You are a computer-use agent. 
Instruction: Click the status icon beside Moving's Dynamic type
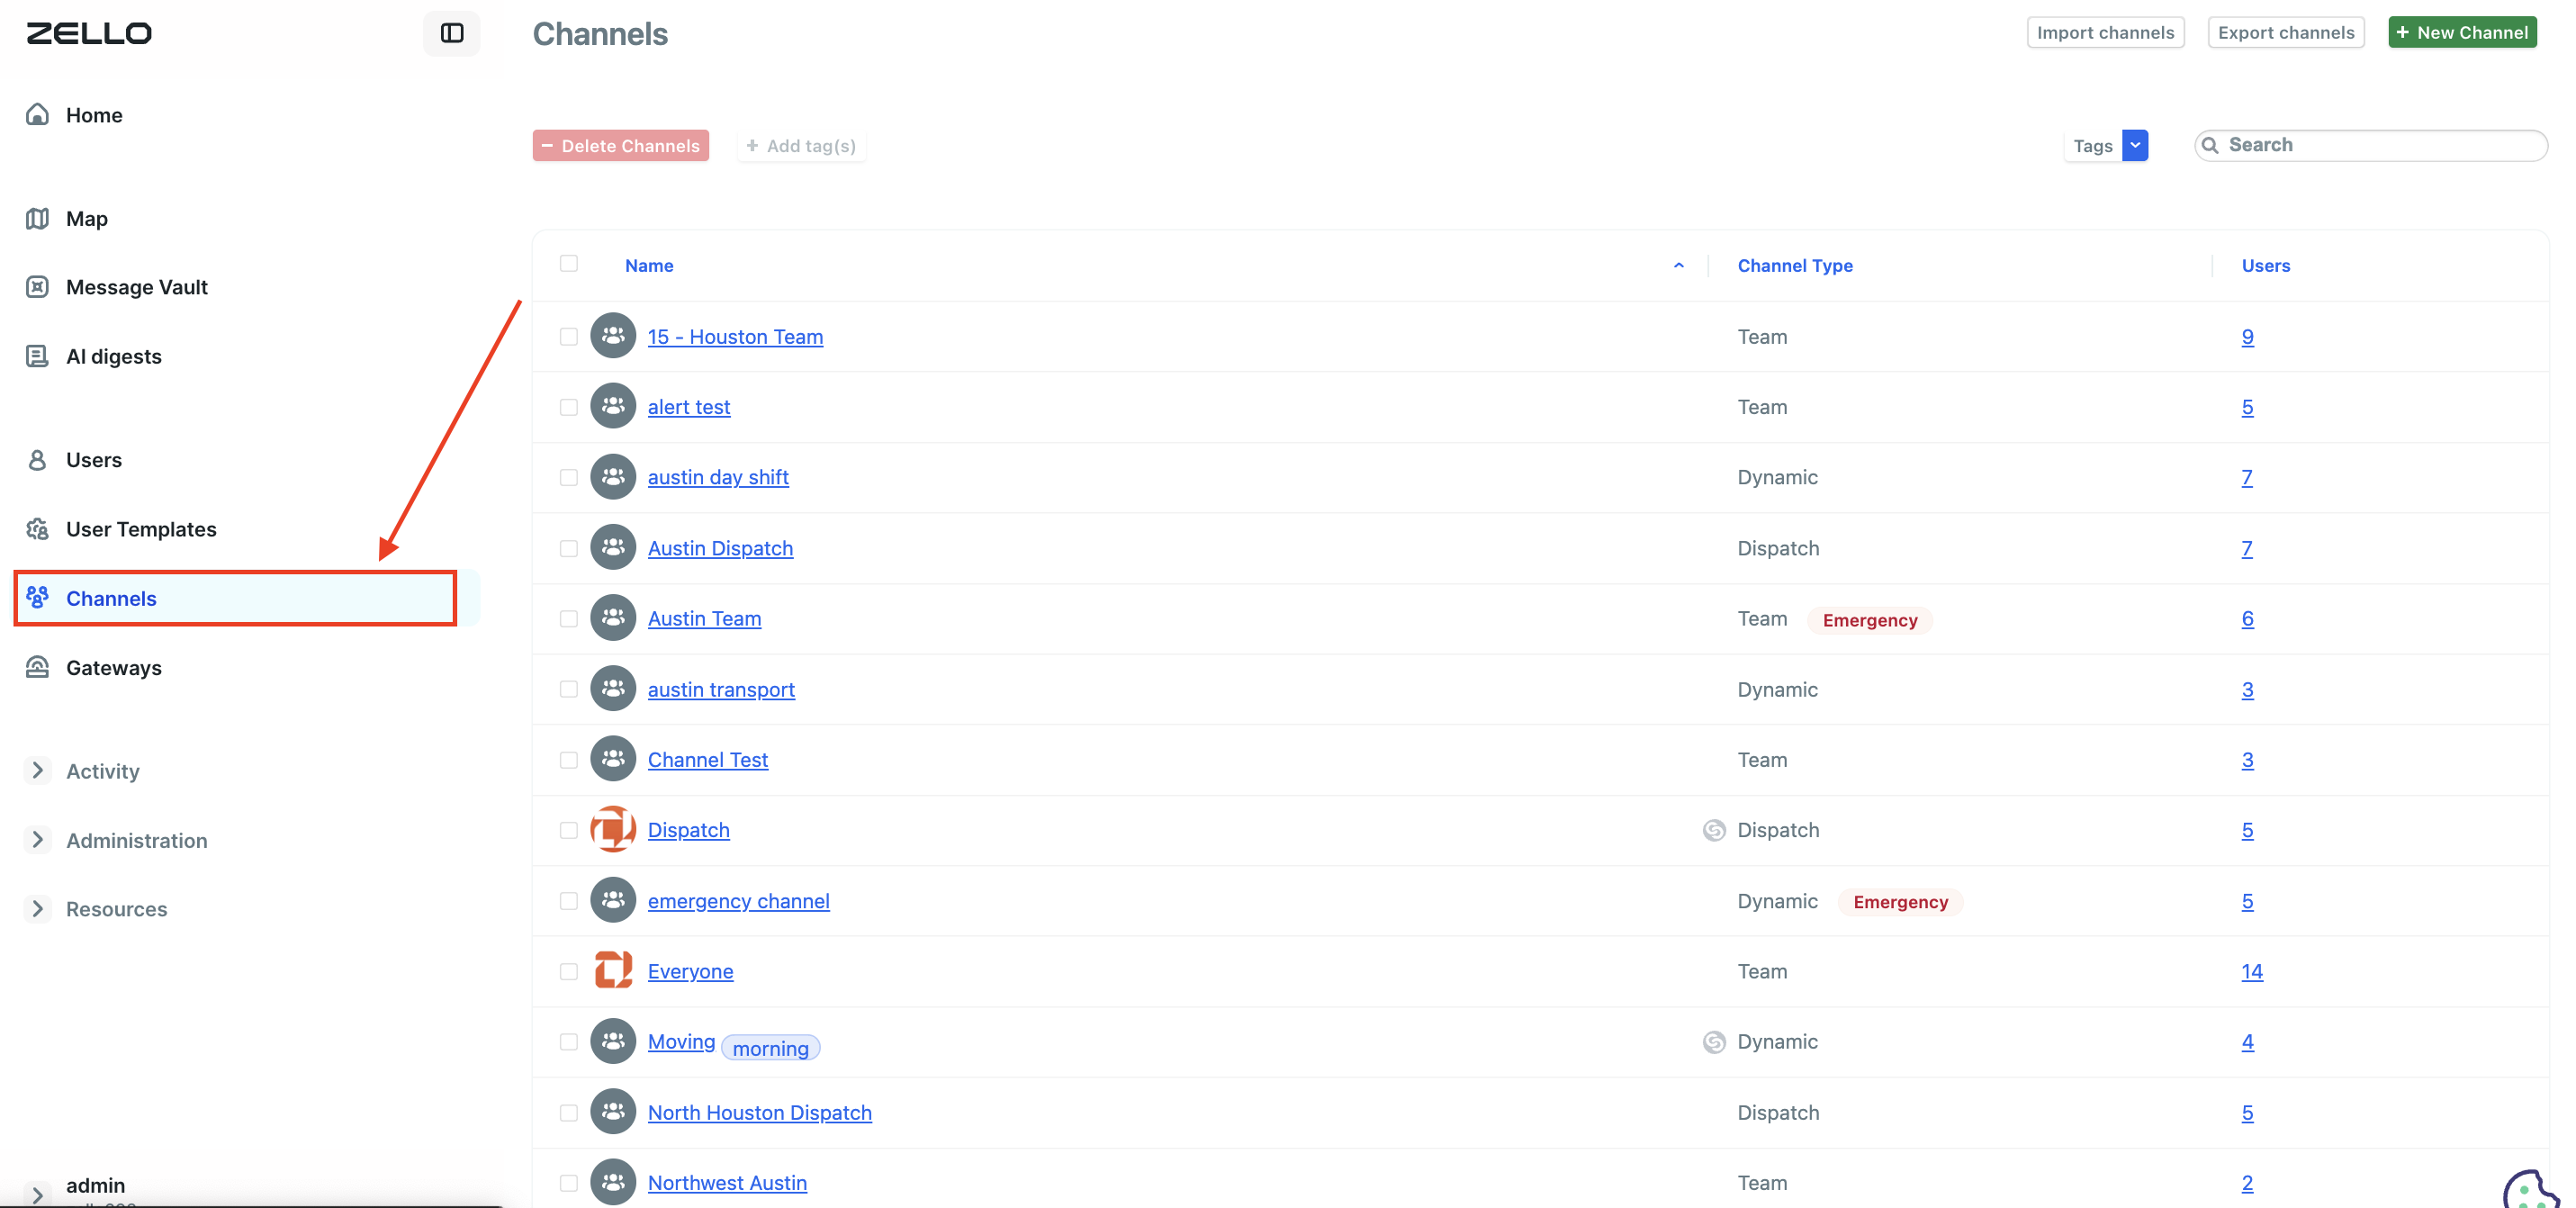pyautogui.click(x=1714, y=1042)
